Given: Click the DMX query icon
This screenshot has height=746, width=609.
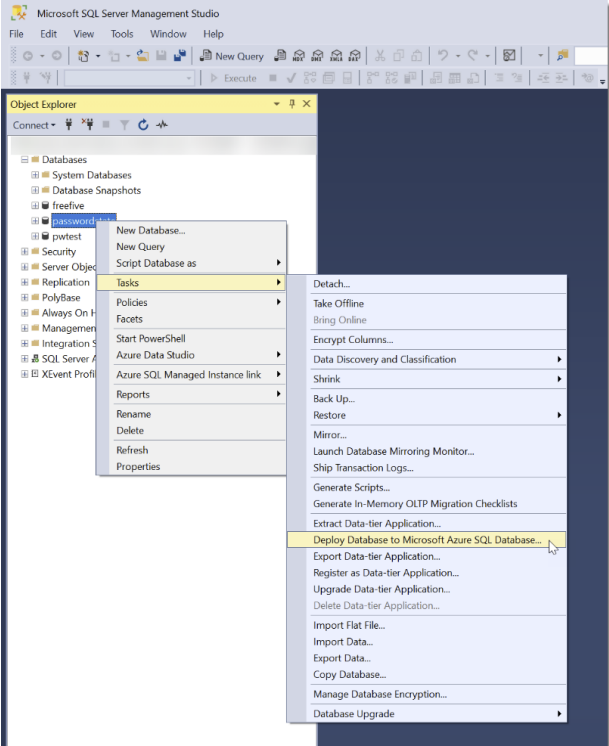Looking at the screenshot, I should [317, 56].
